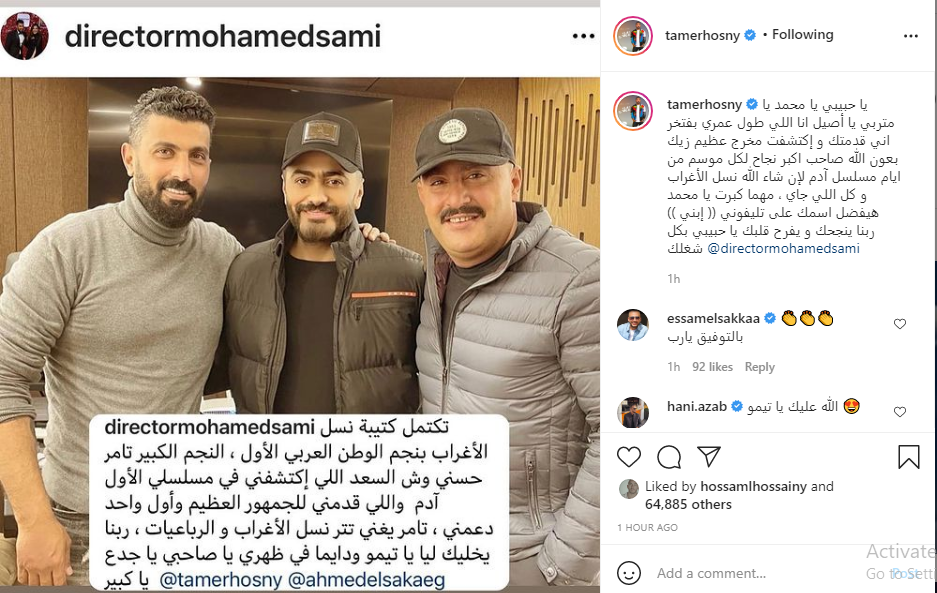Open tamerhosny's profile picture in header
This screenshot has width=937, height=593.
click(x=633, y=36)
